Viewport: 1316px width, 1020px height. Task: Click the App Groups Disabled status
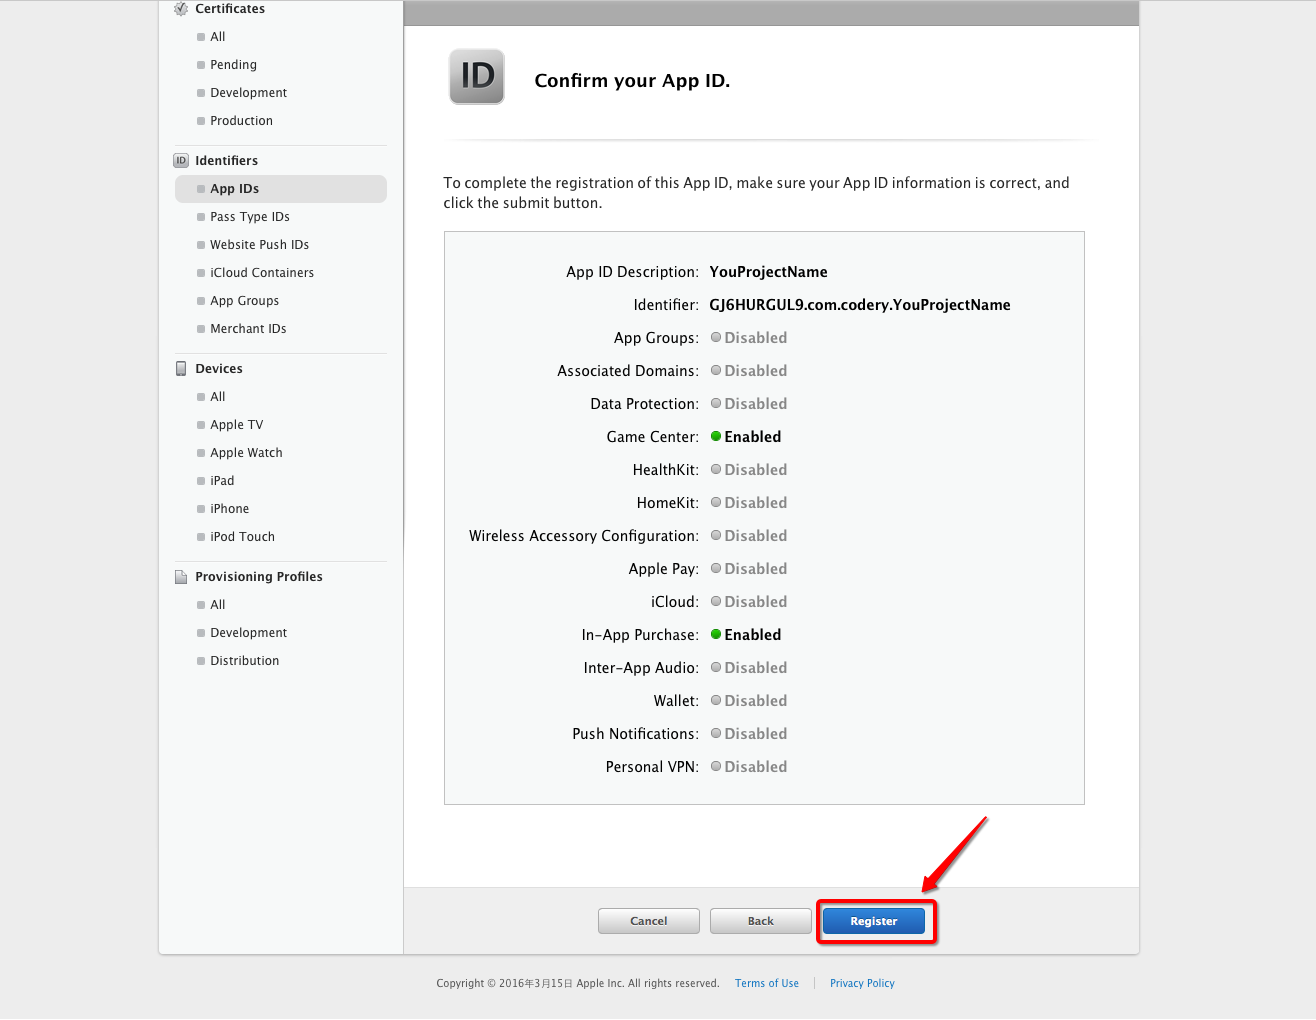[x=749, y=338]
